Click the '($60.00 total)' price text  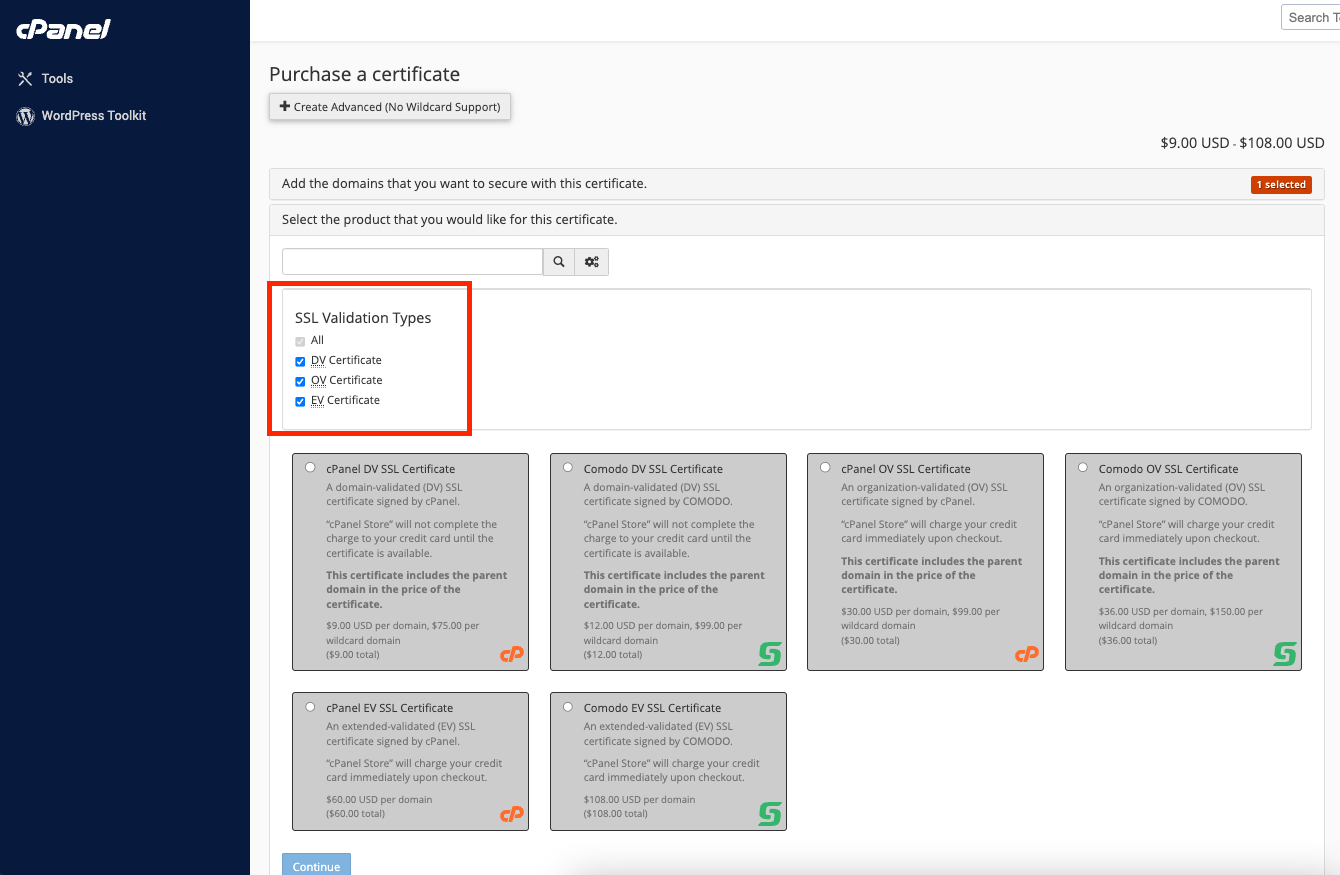pyautogui.click(x=355, y=814)
